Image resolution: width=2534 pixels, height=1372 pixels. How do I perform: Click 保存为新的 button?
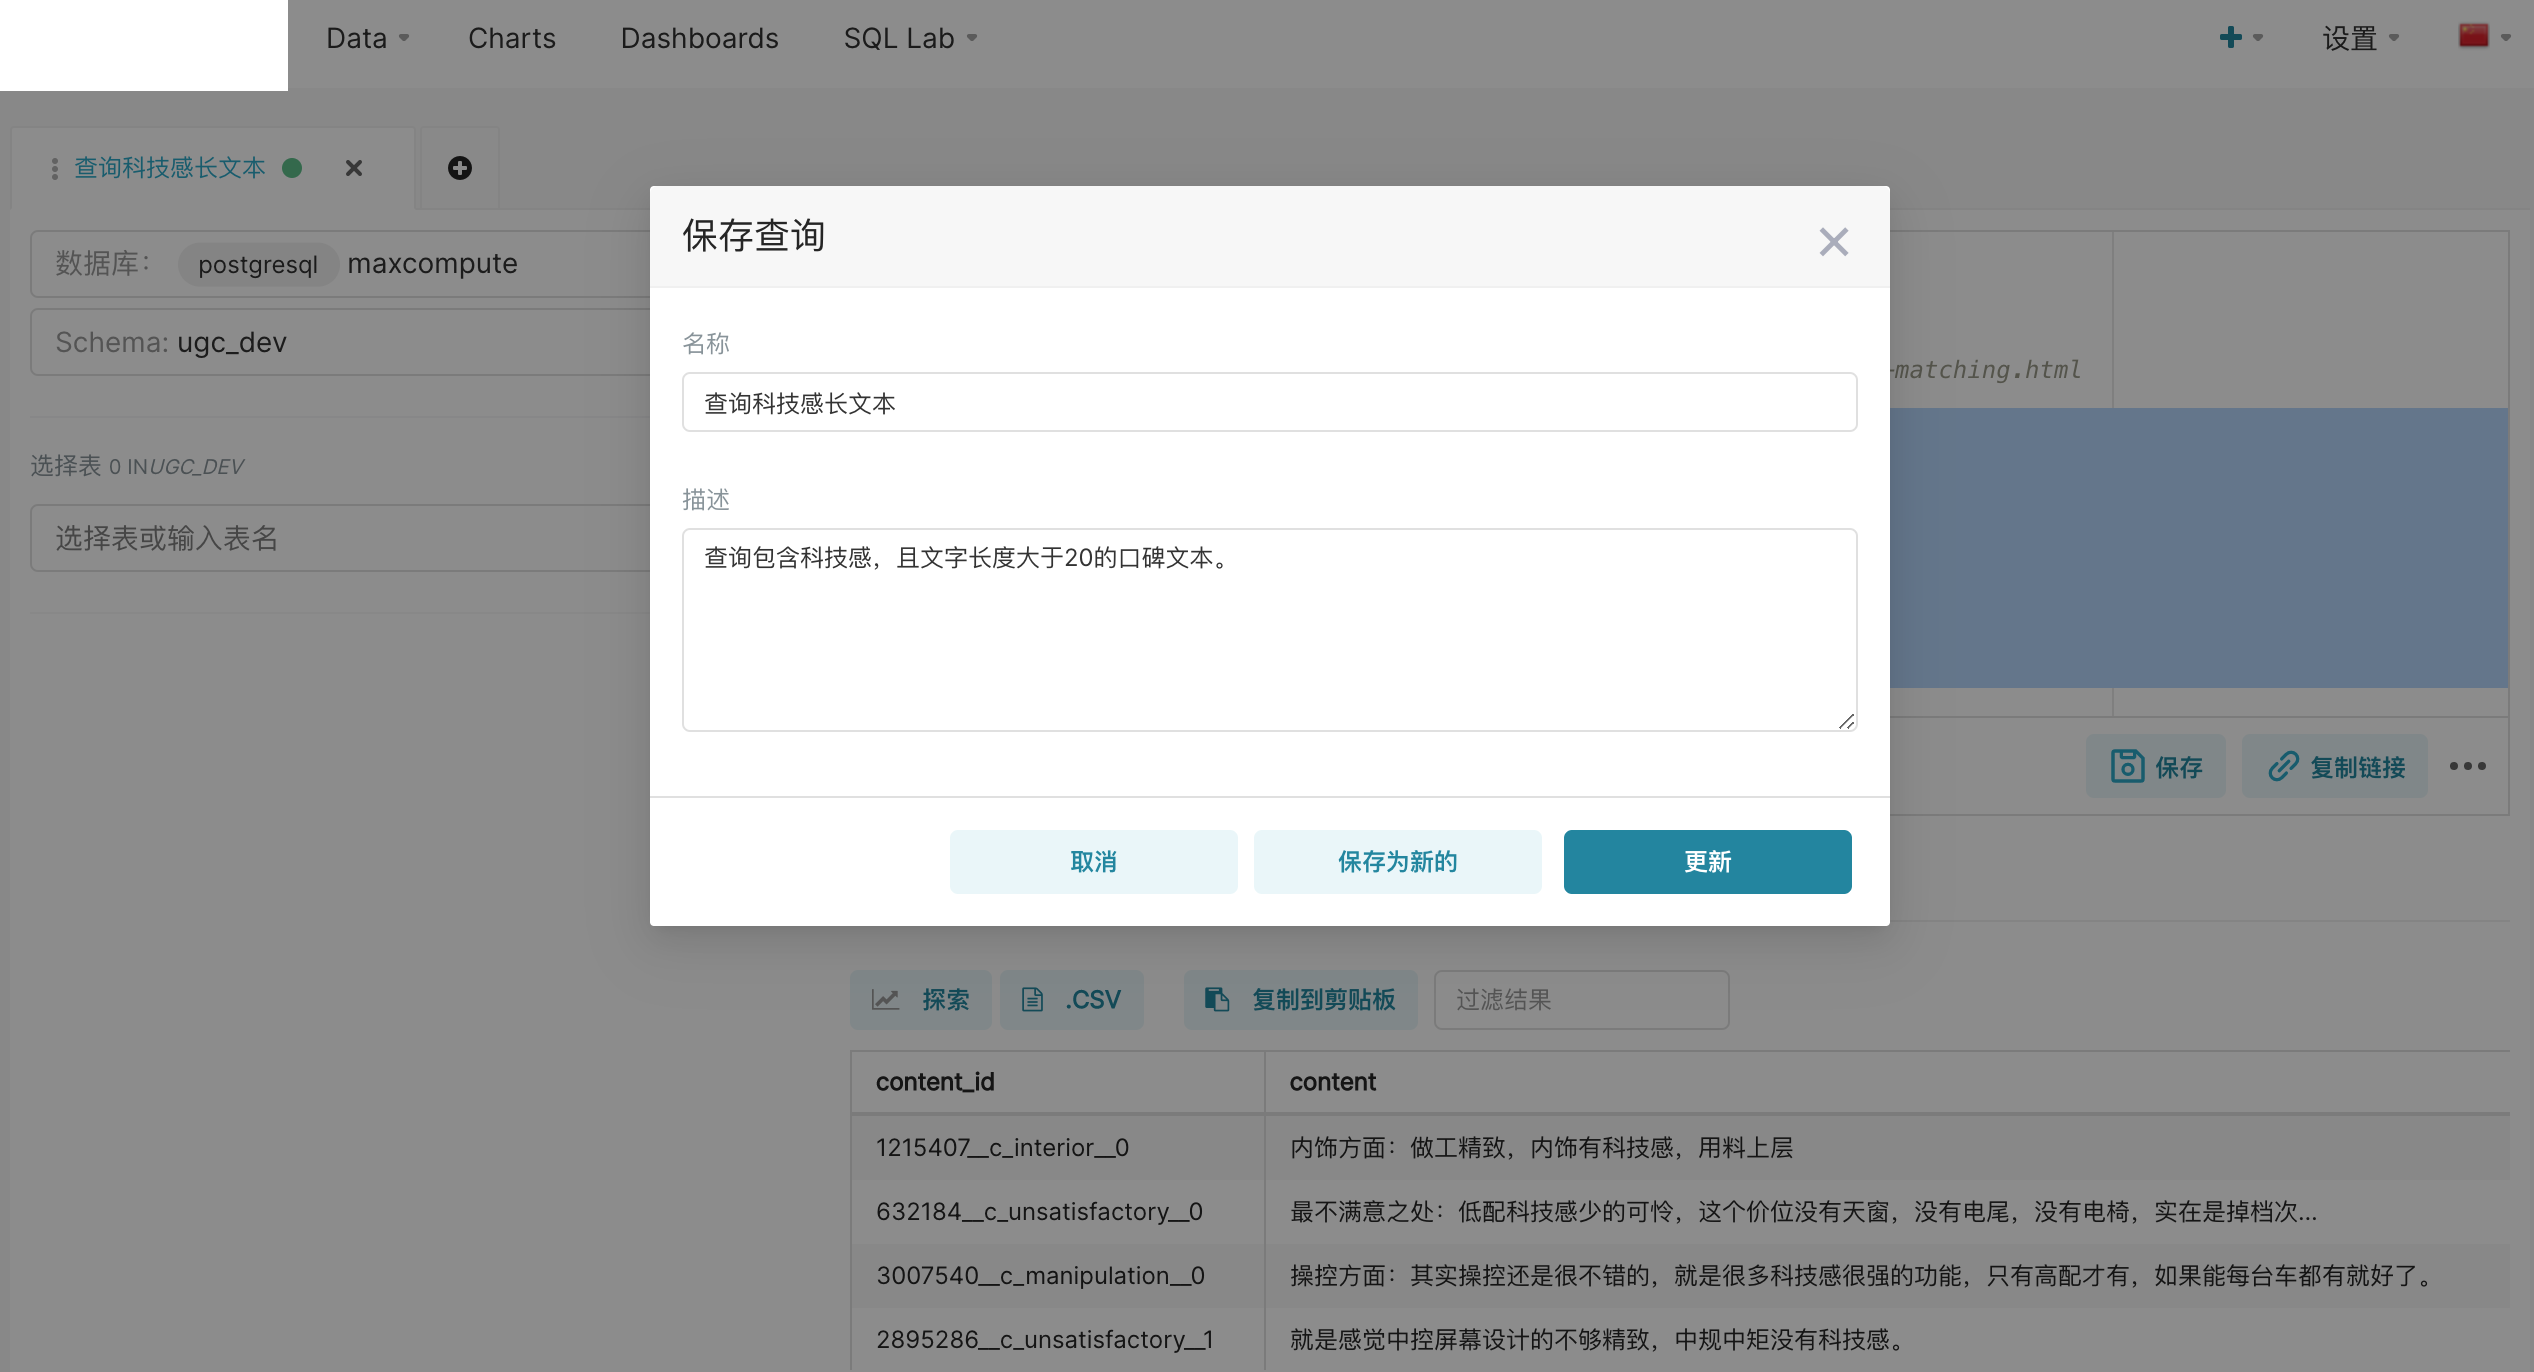(1397, 861)
